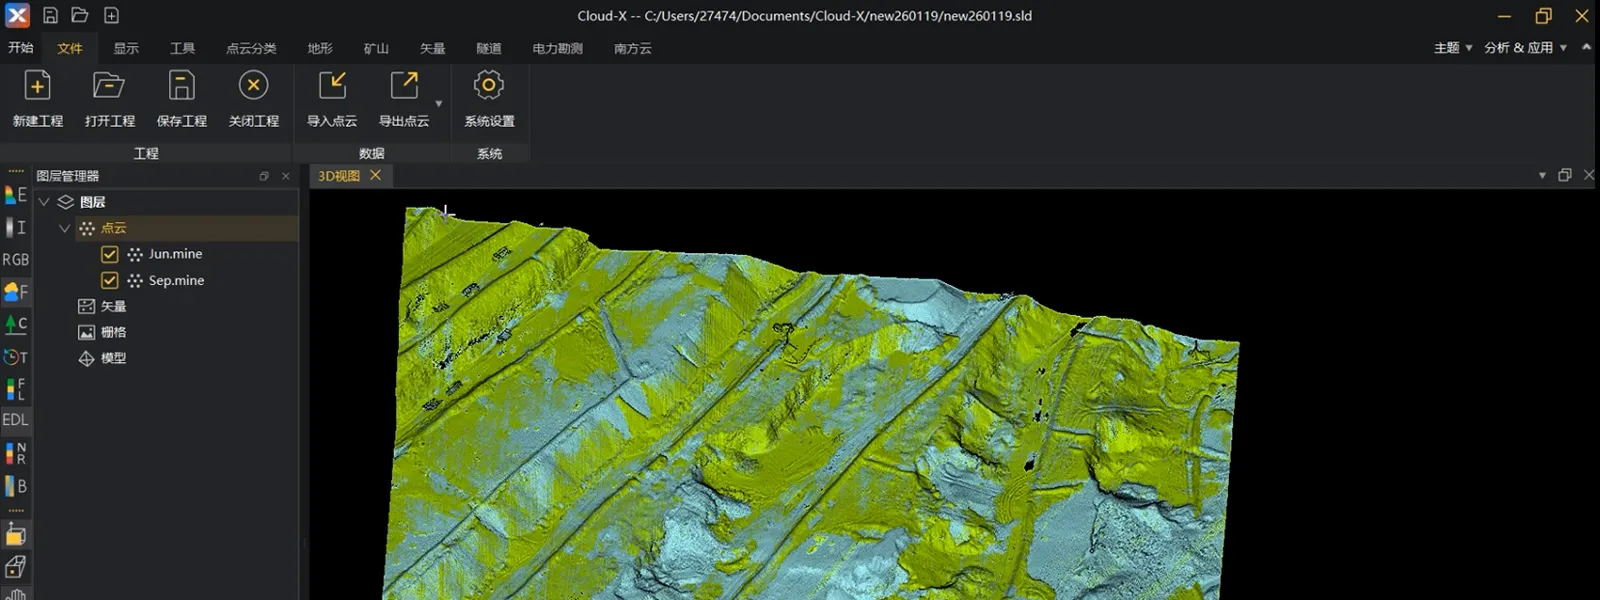1600x600 pixels.
Task: Collapse the ribbon with the up arrow
Action: (x=1586, y=47)
